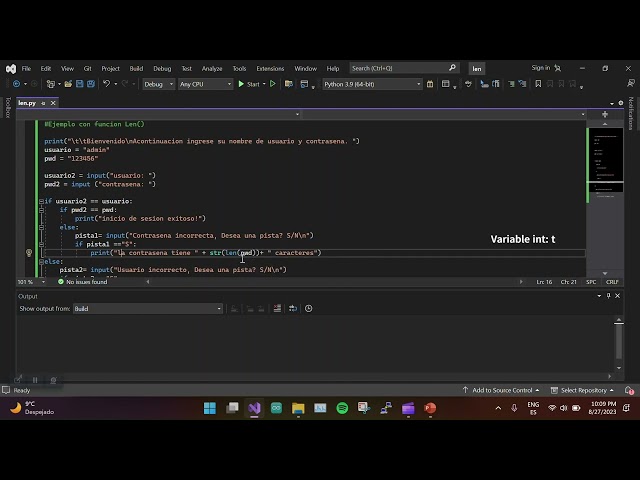
Task: Open the Git menu
Action: pyautogui.click(x=87, y=69)
